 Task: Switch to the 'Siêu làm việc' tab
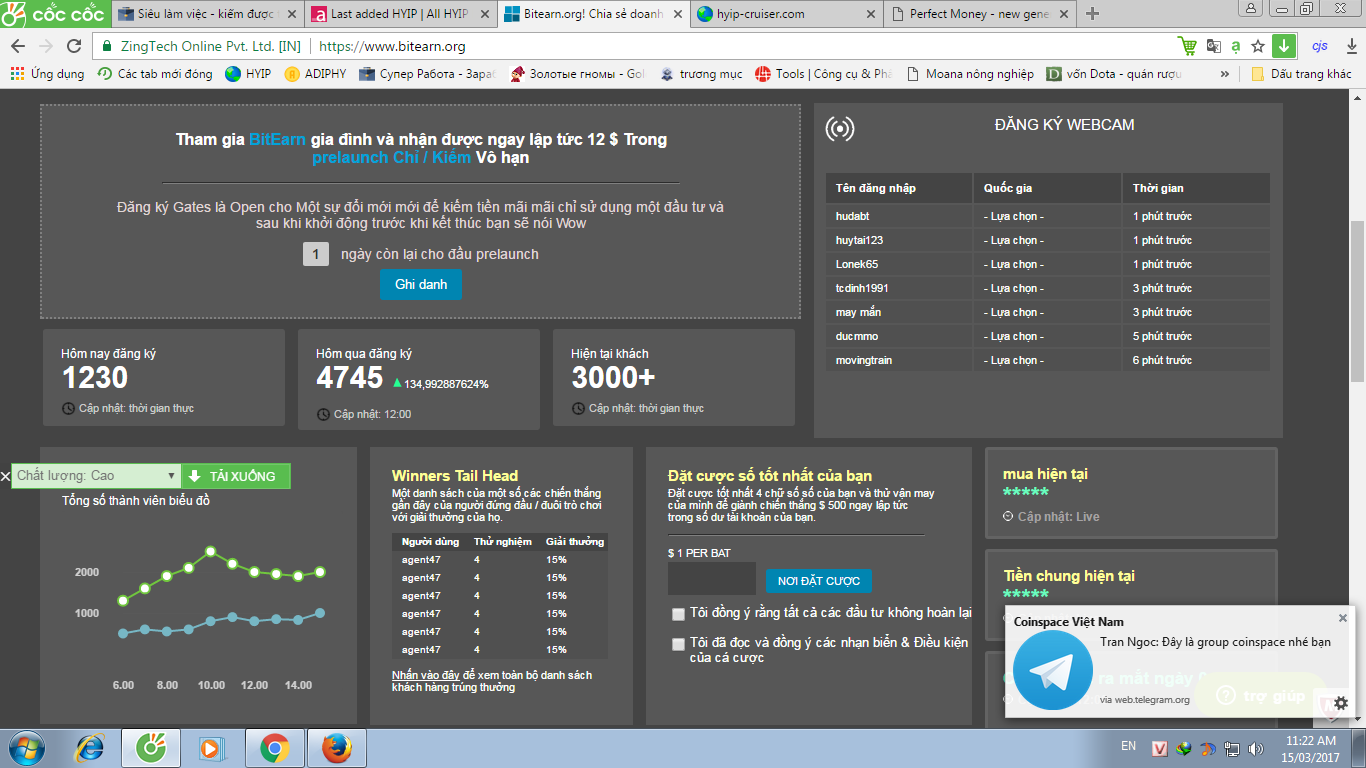208,14
